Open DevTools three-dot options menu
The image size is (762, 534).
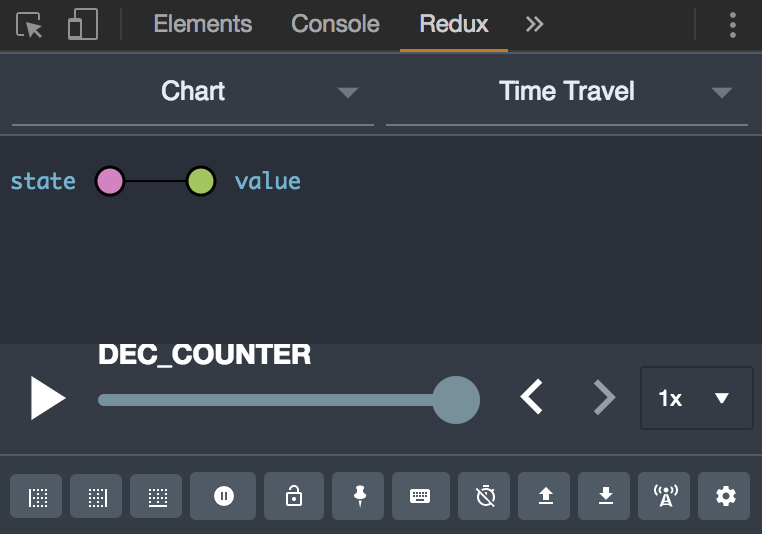(733, 25)
